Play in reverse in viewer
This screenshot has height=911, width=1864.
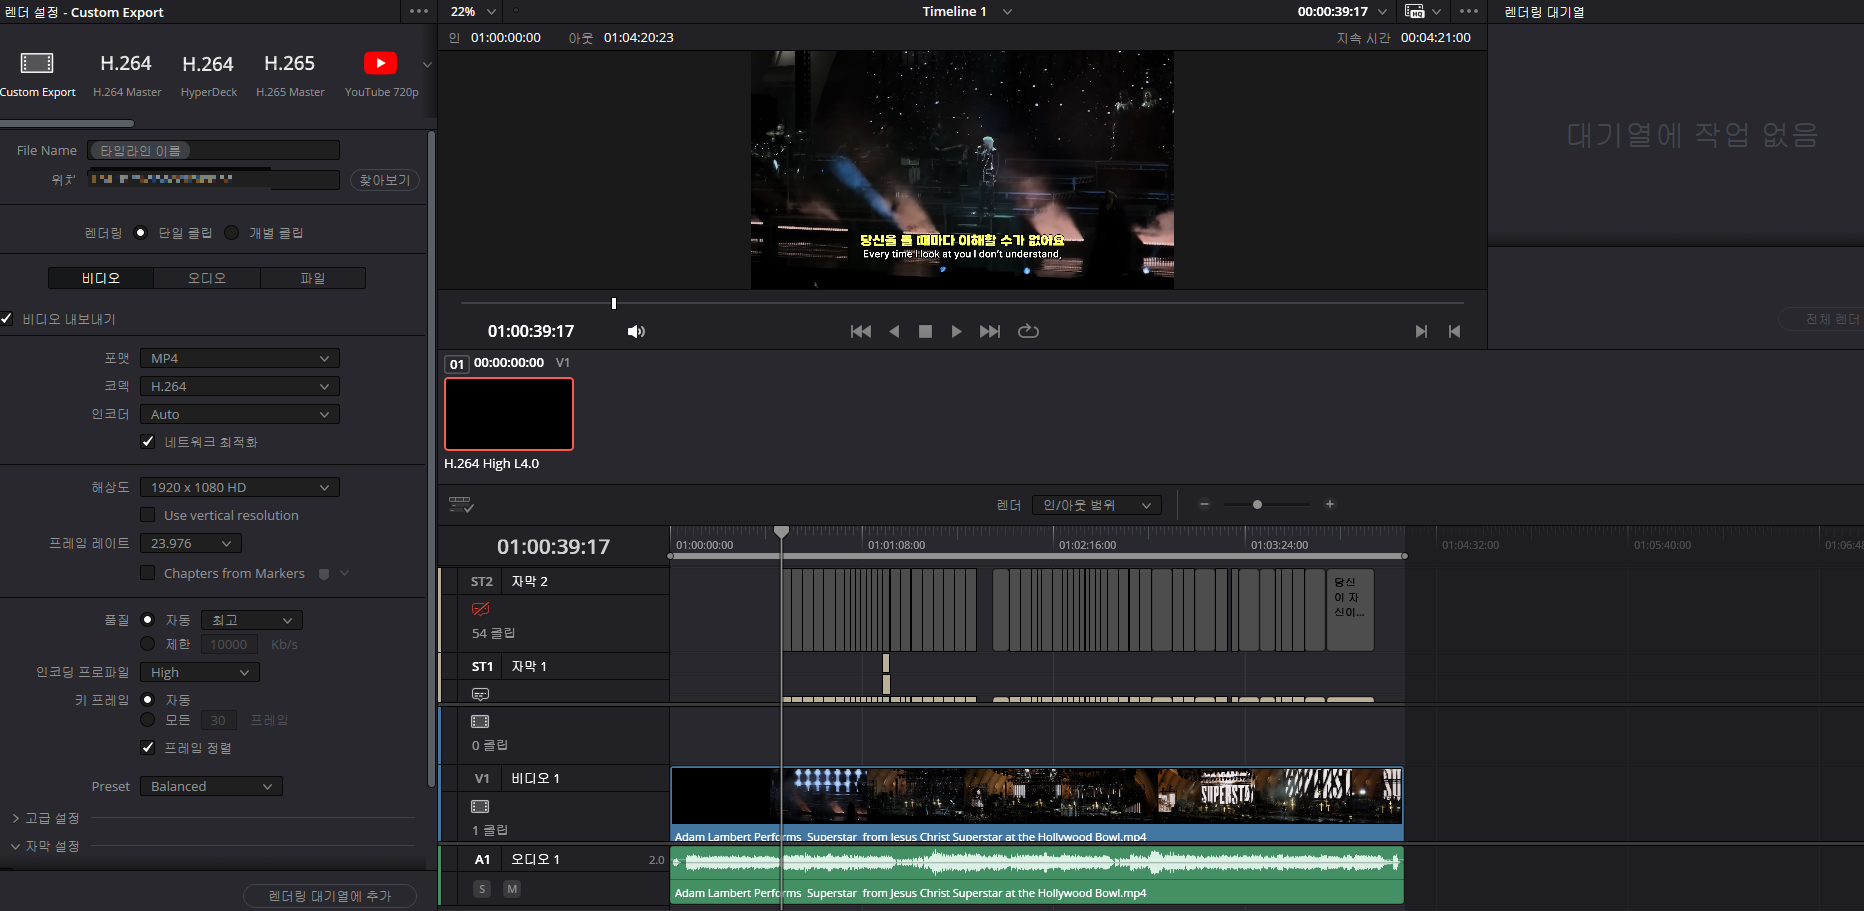click(894, 331)
